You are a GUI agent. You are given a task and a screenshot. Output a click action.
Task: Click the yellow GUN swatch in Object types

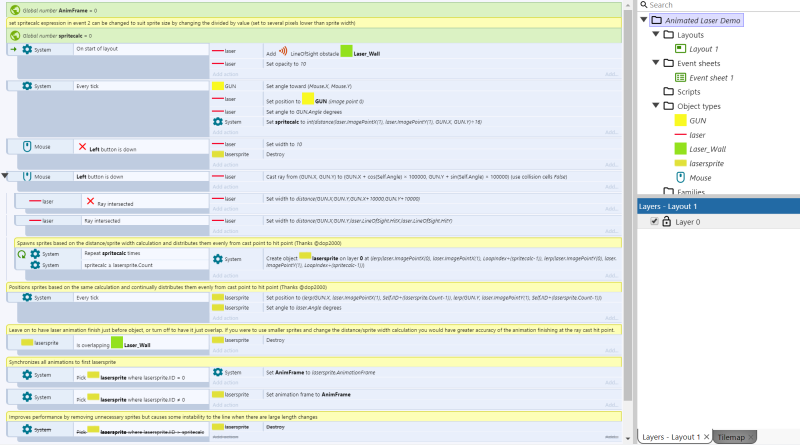[x=680, y=120]
